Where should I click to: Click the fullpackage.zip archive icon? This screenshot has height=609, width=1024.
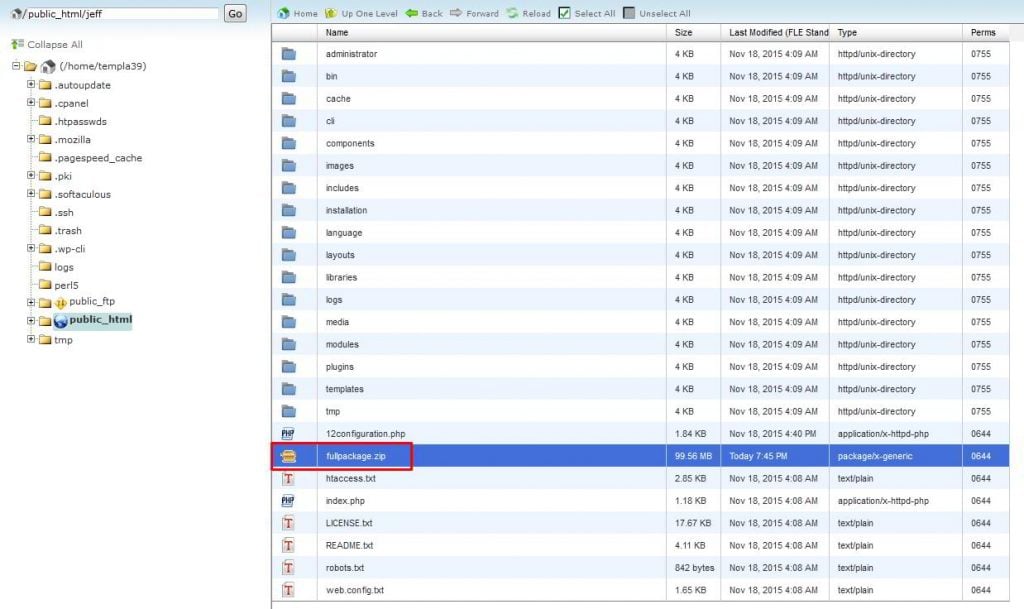(x=288, y=456)
